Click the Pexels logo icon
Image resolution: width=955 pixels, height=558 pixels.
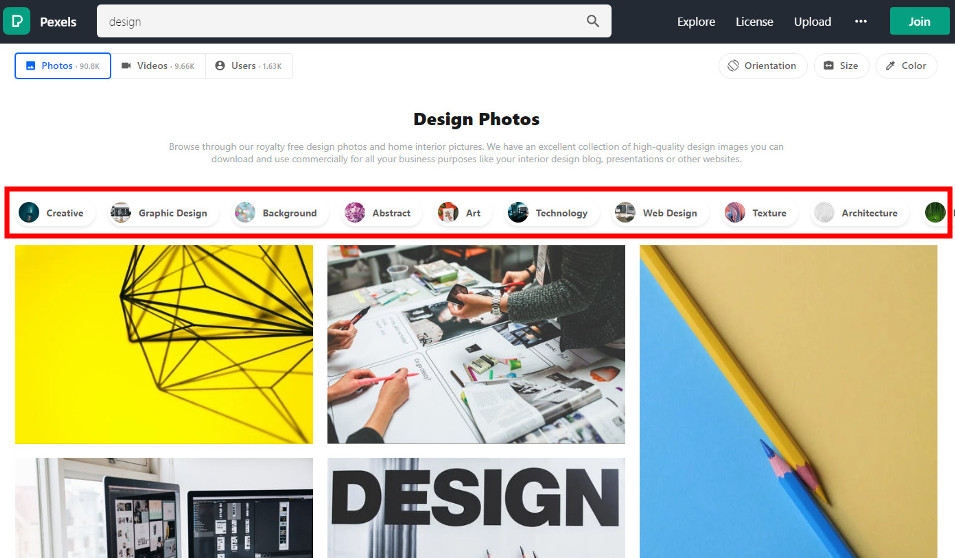click(16, 21)
